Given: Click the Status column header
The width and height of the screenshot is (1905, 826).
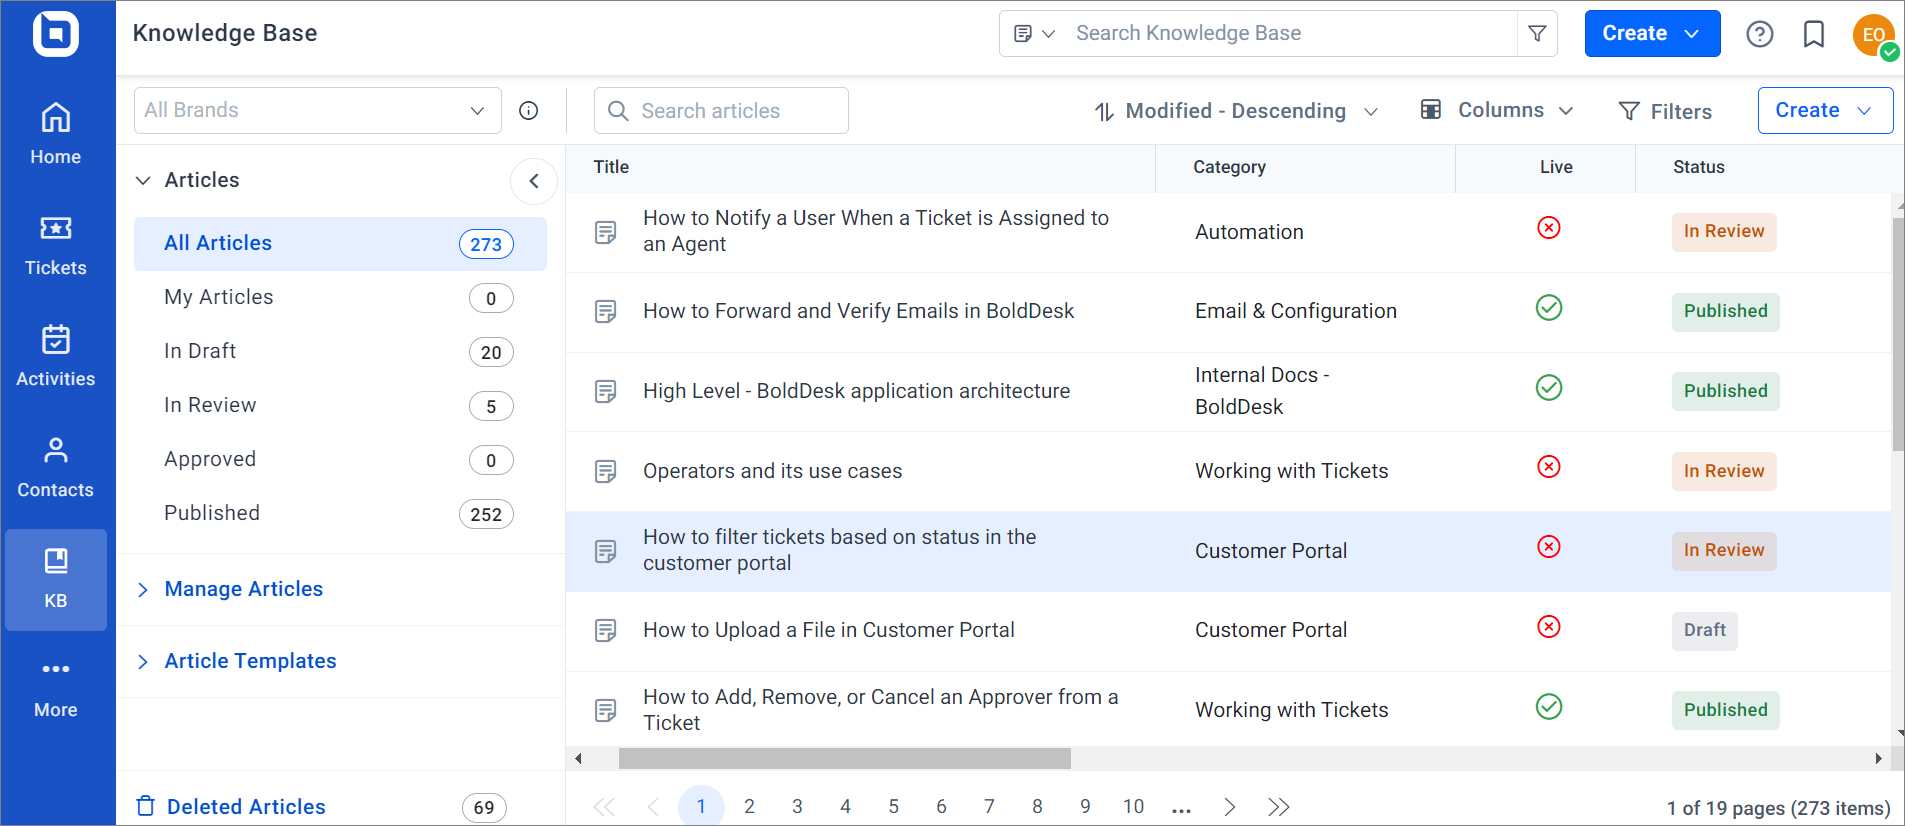Looking at the screenshot, I should point(1698,167).
